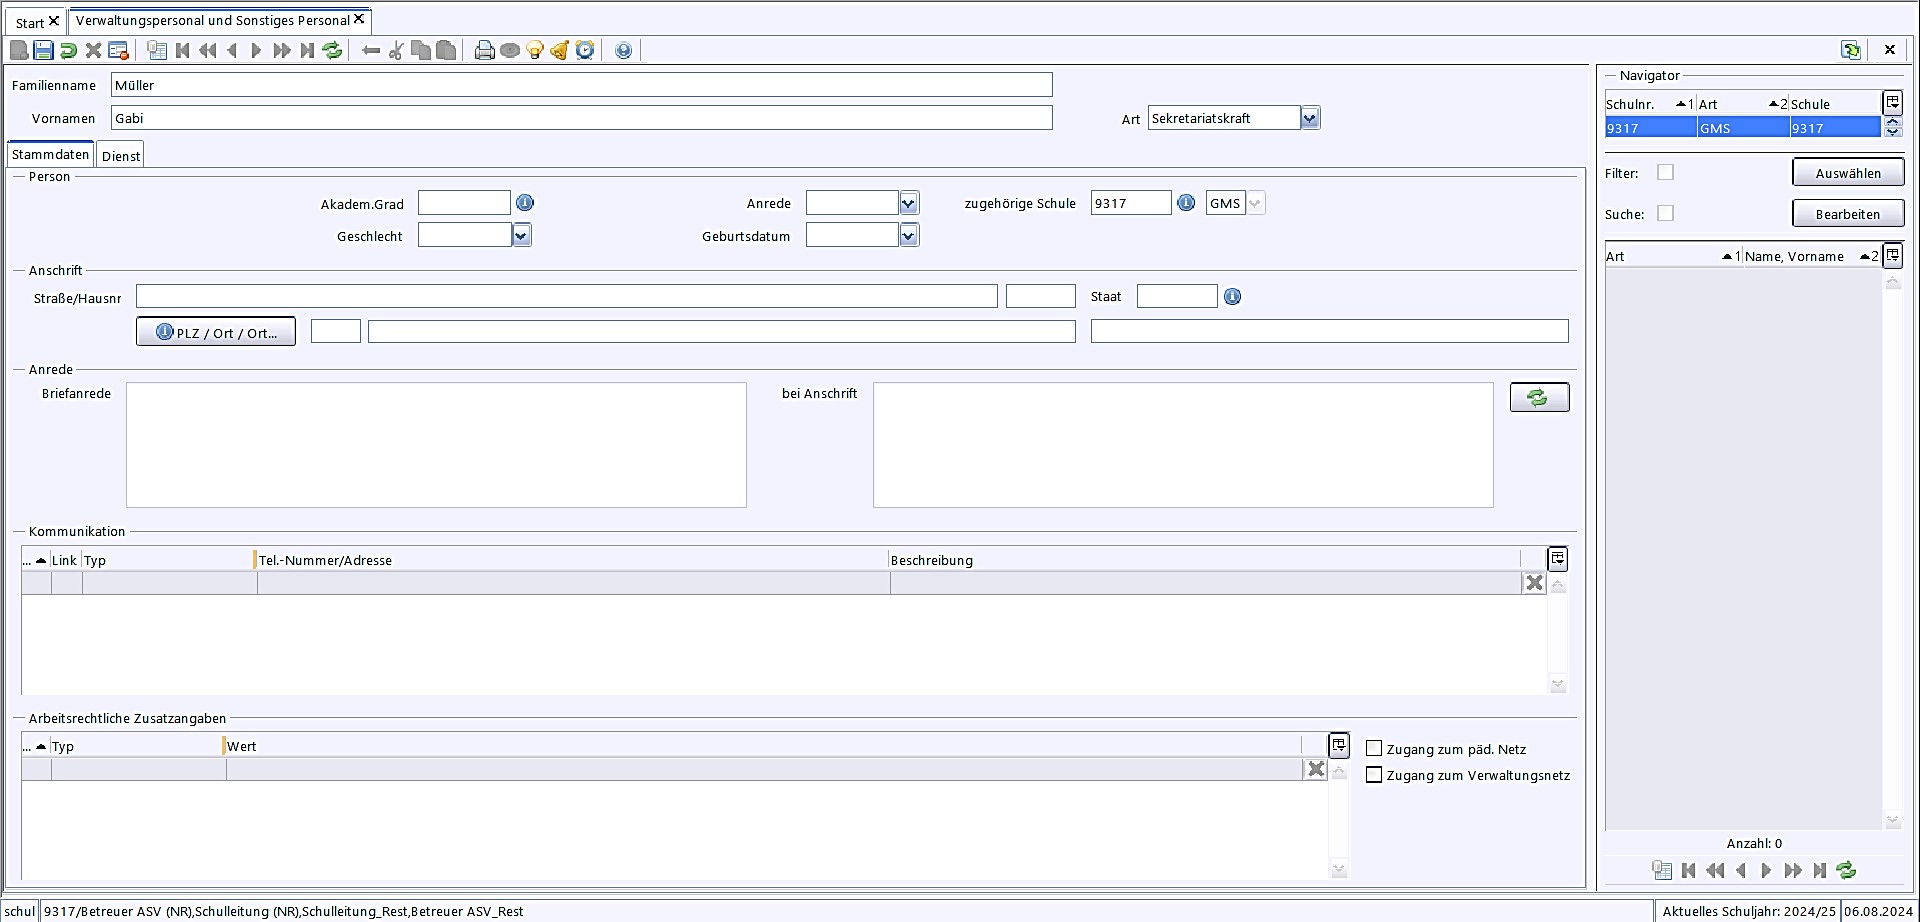Select the Stammdaten tab

click(50, 155)
